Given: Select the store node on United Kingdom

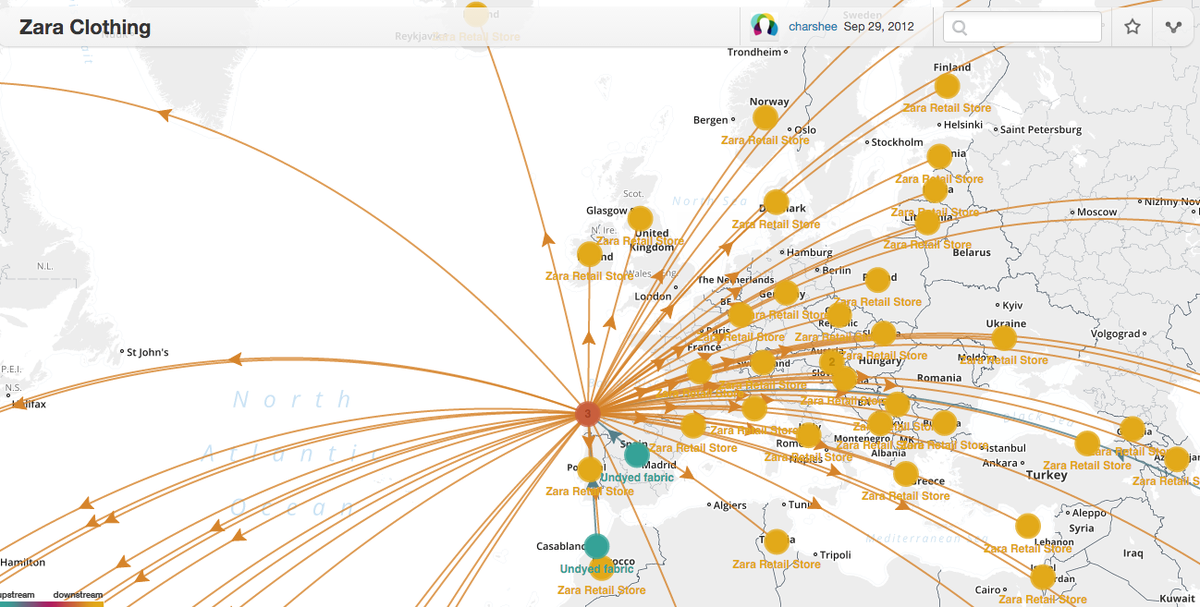Looking at the screenshot, I should 640,219.
